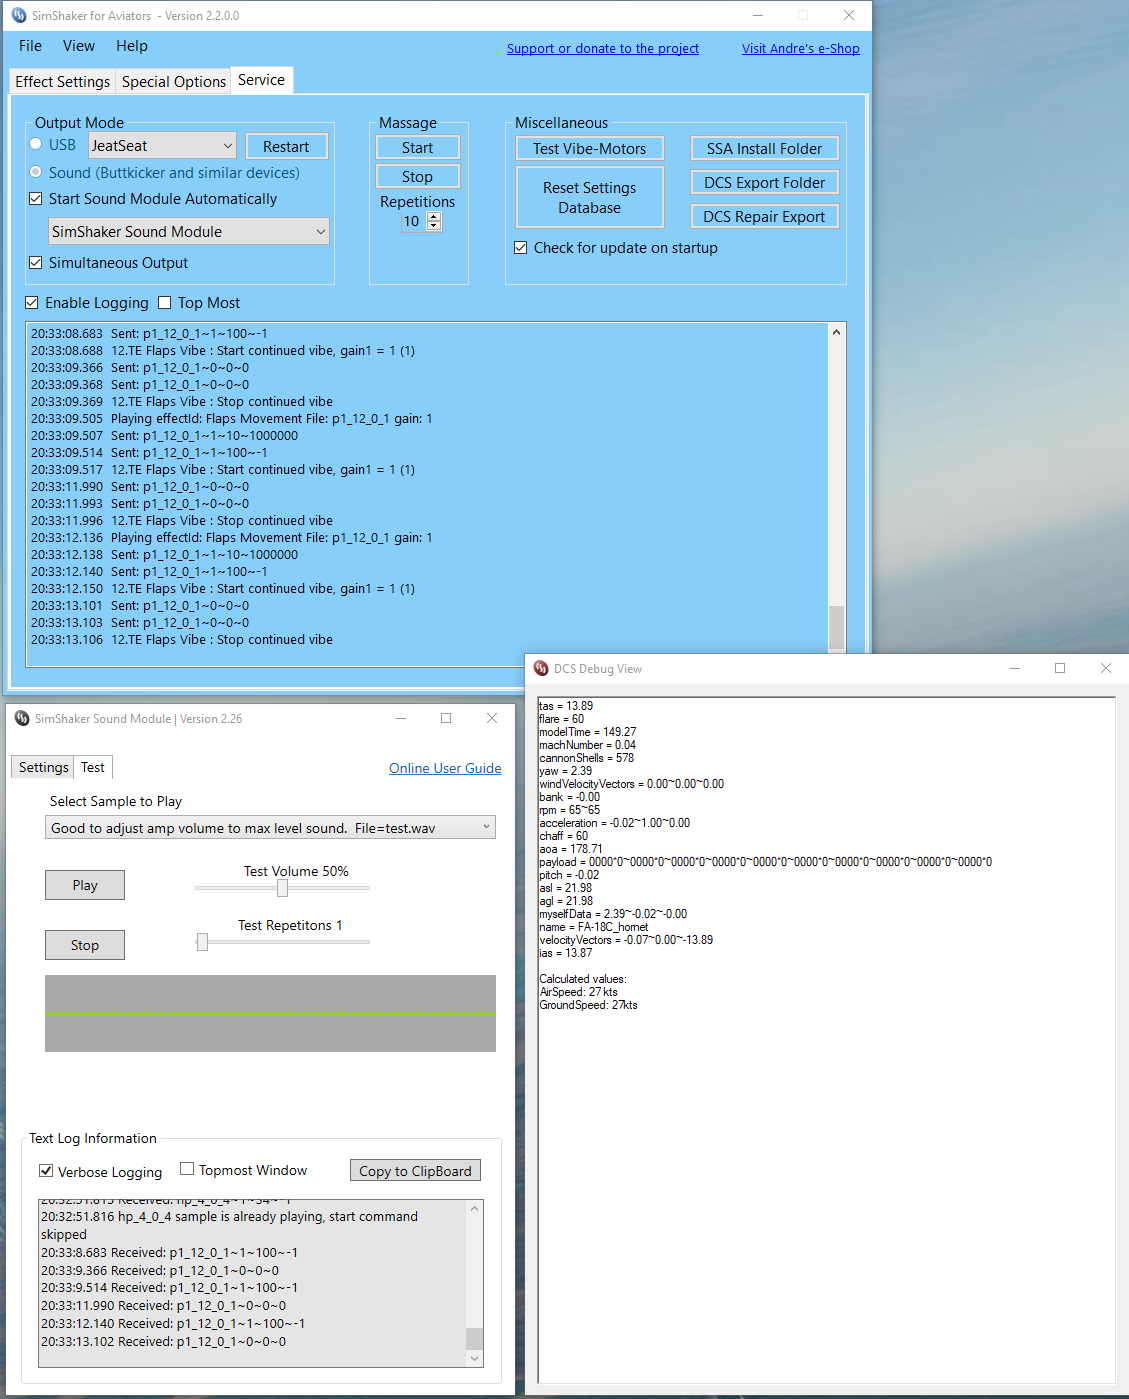The height and width of the screenshot is (1399, 1129).
Task: Click 'AirSpeed: 27kts' calculated value
Action: (579, 992)
